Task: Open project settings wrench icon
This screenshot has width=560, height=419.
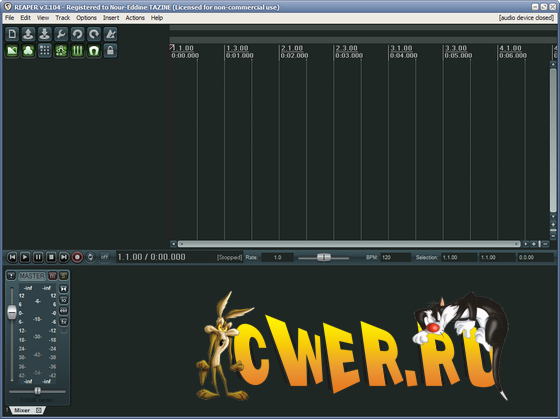Action: point(61,34)
